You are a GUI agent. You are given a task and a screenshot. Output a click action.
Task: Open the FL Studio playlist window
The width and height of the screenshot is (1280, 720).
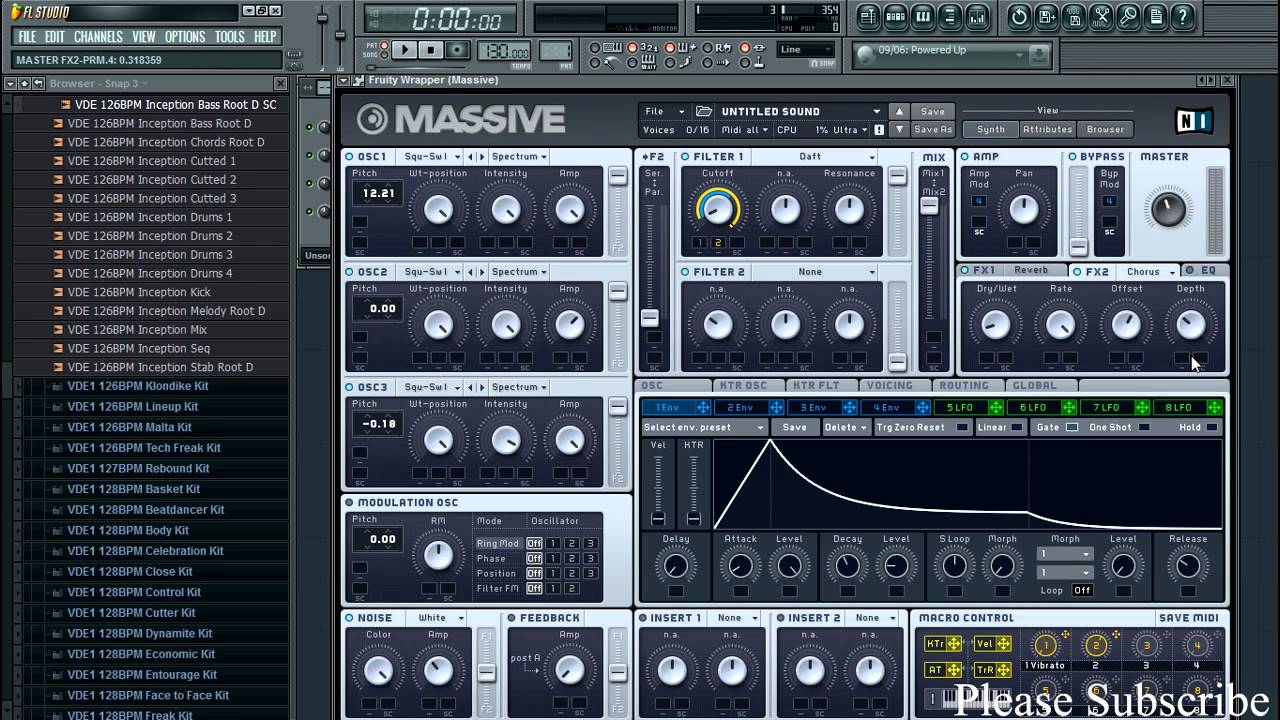[867, 16]
